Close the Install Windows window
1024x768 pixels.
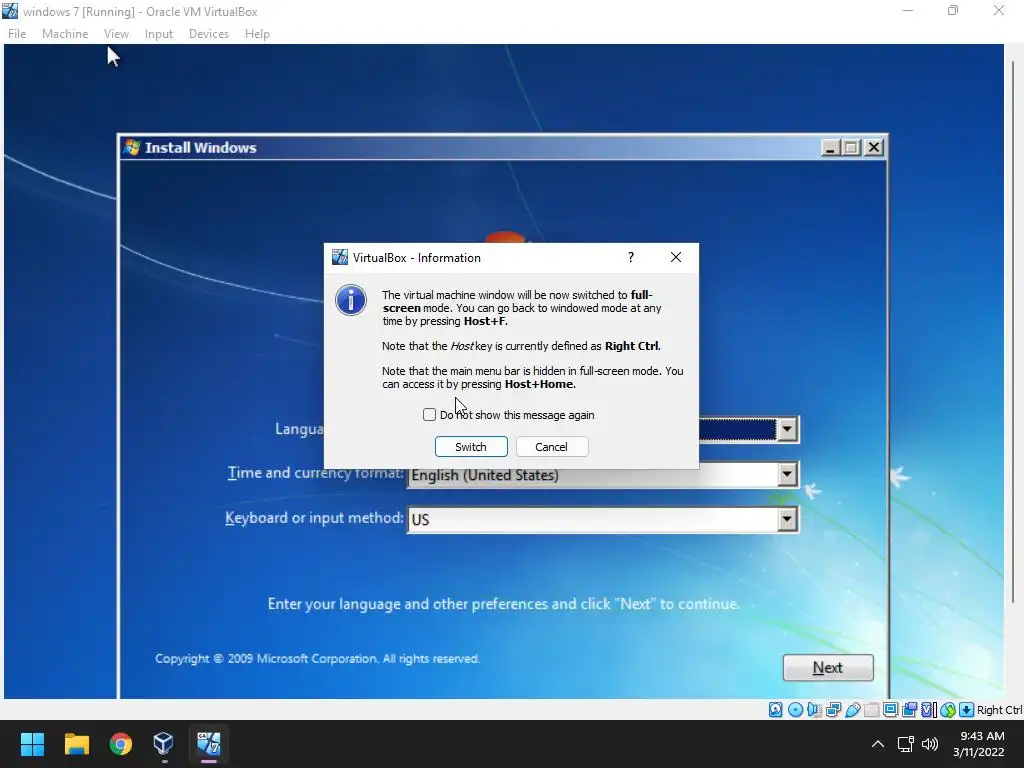(x=874, y=148)
